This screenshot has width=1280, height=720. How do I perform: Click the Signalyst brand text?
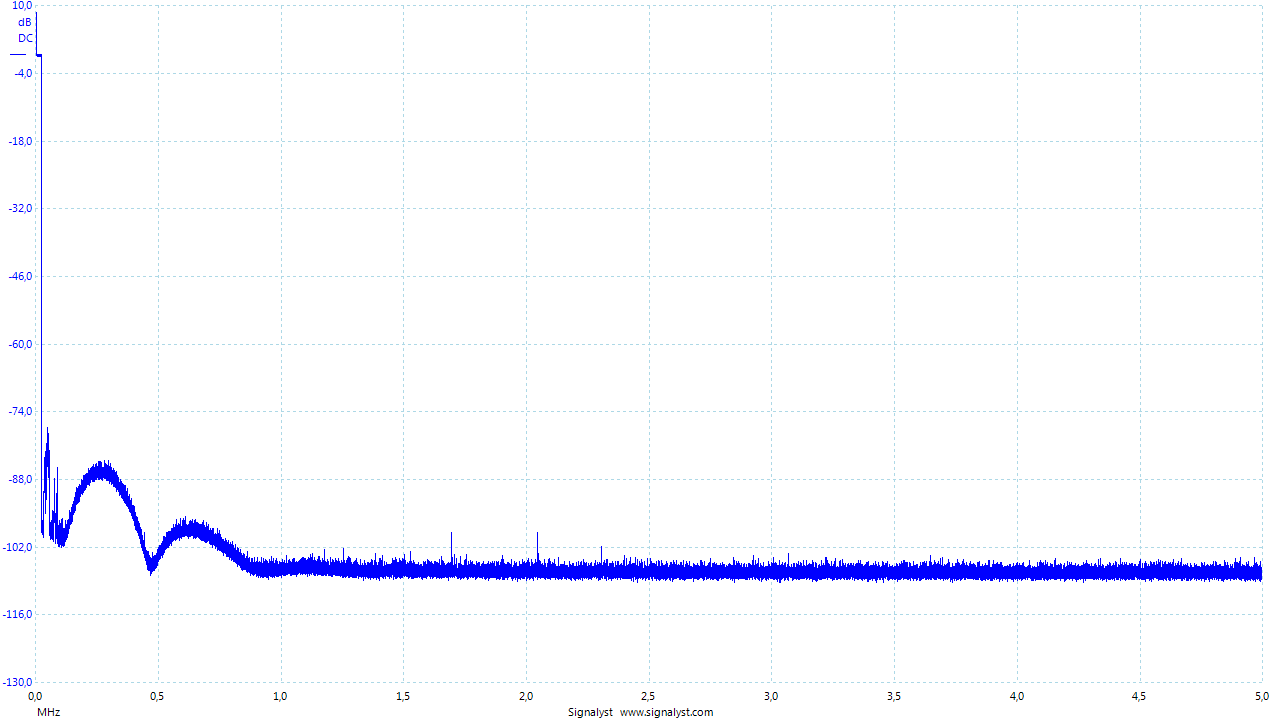click(590, 712)
